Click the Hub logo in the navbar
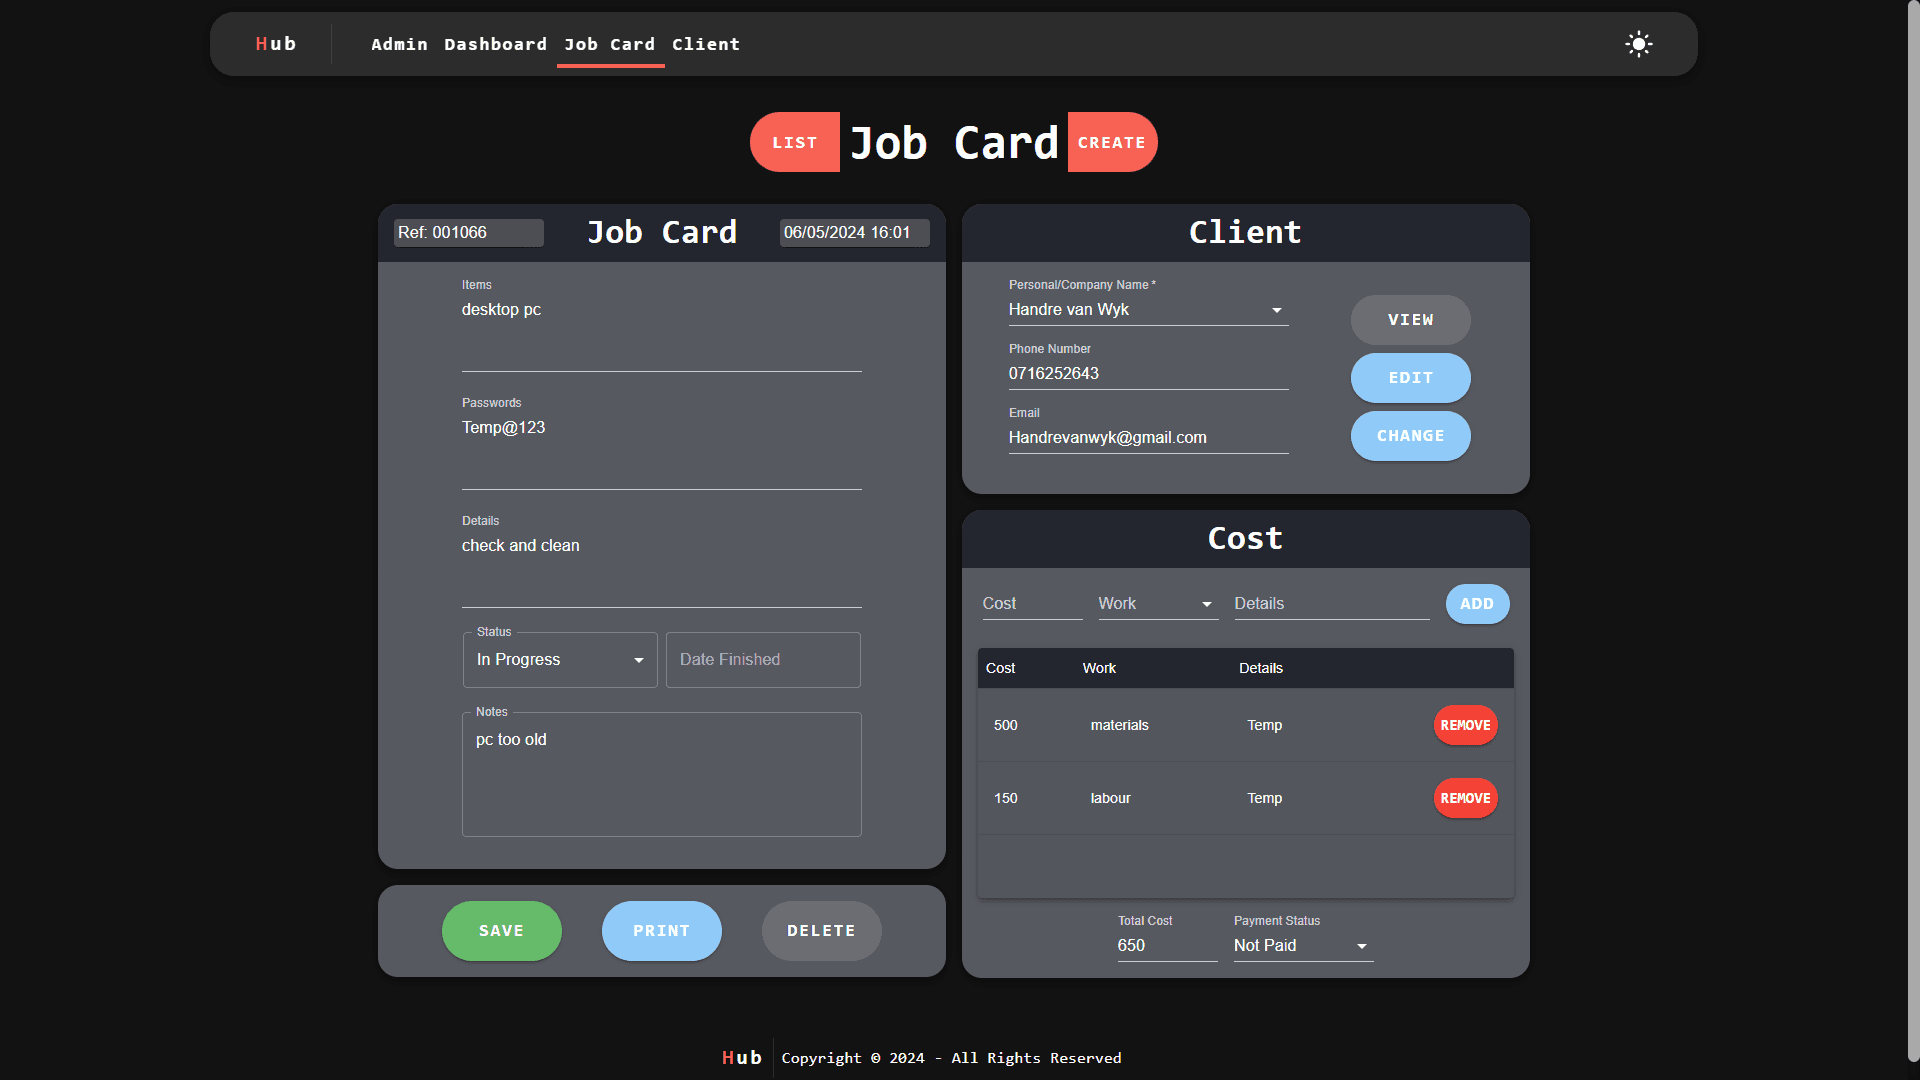The height and width of the screenshot is (1080, 1920). (275, 44)
